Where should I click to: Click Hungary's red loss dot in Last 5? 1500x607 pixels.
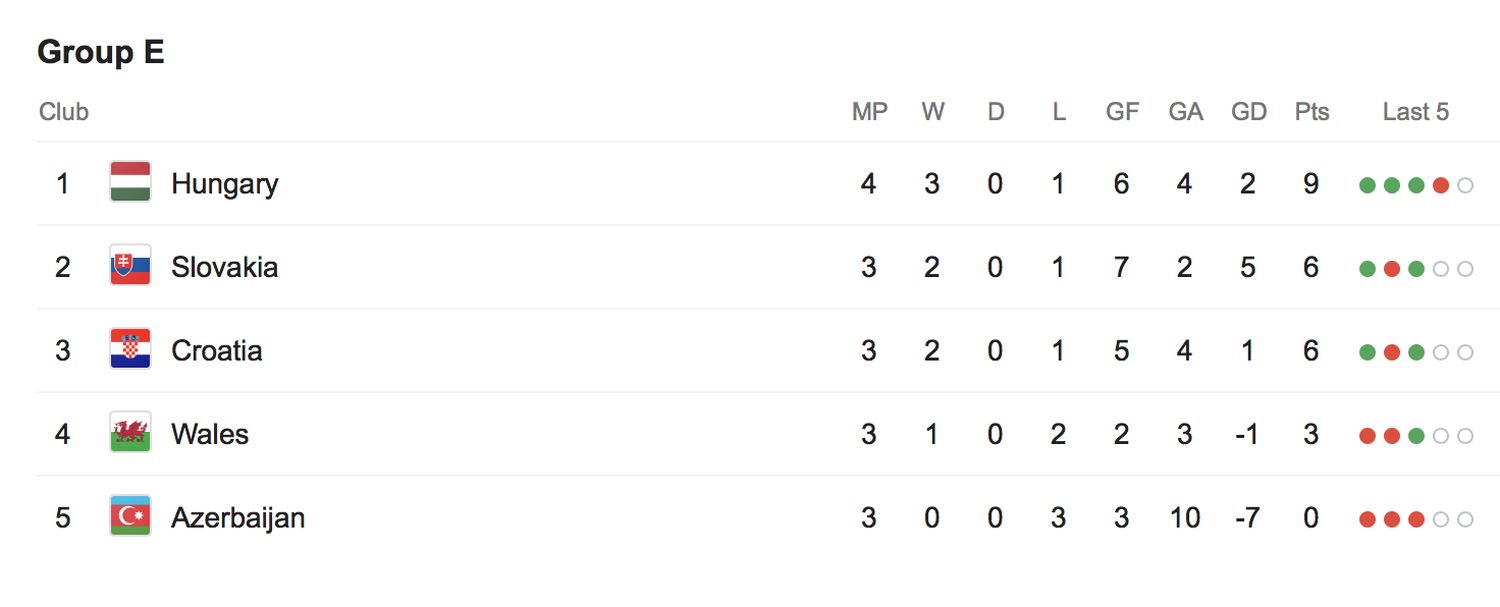point(1440,185)
